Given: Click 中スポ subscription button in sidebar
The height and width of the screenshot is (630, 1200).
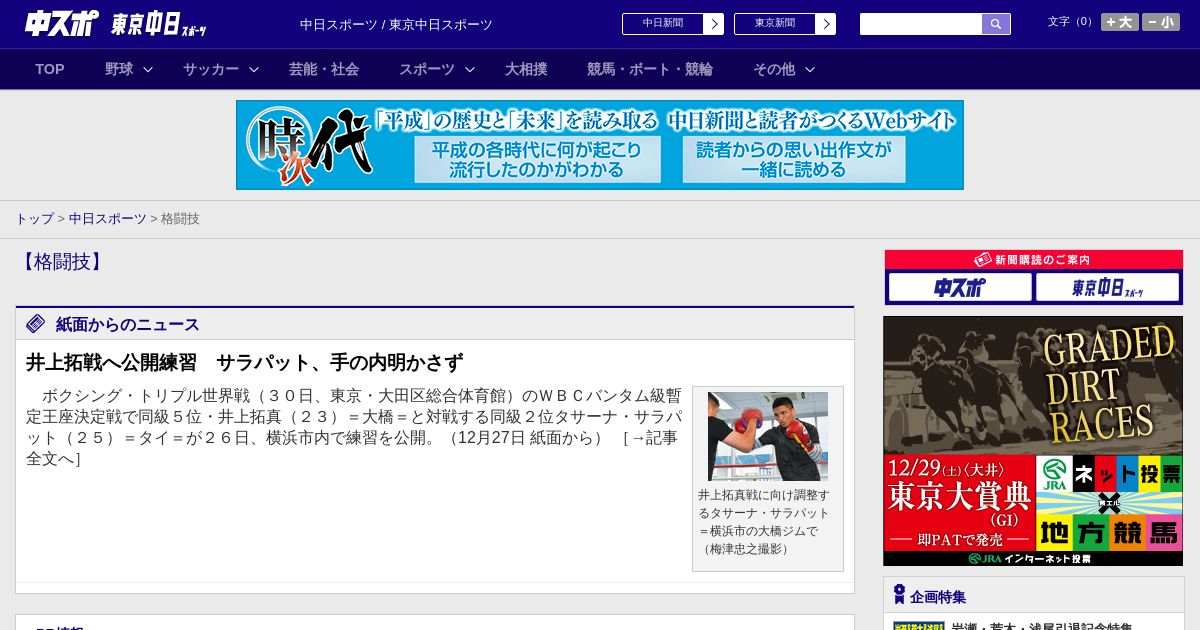Looking at the screenshot, I should (x=960, y=287).
